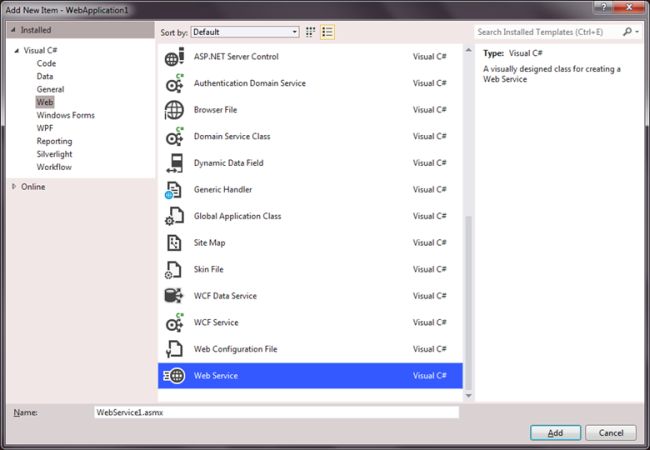Screen dimensions: 650x450
Task: Select the WCF Service template name
Action: [x=216, y=322]
